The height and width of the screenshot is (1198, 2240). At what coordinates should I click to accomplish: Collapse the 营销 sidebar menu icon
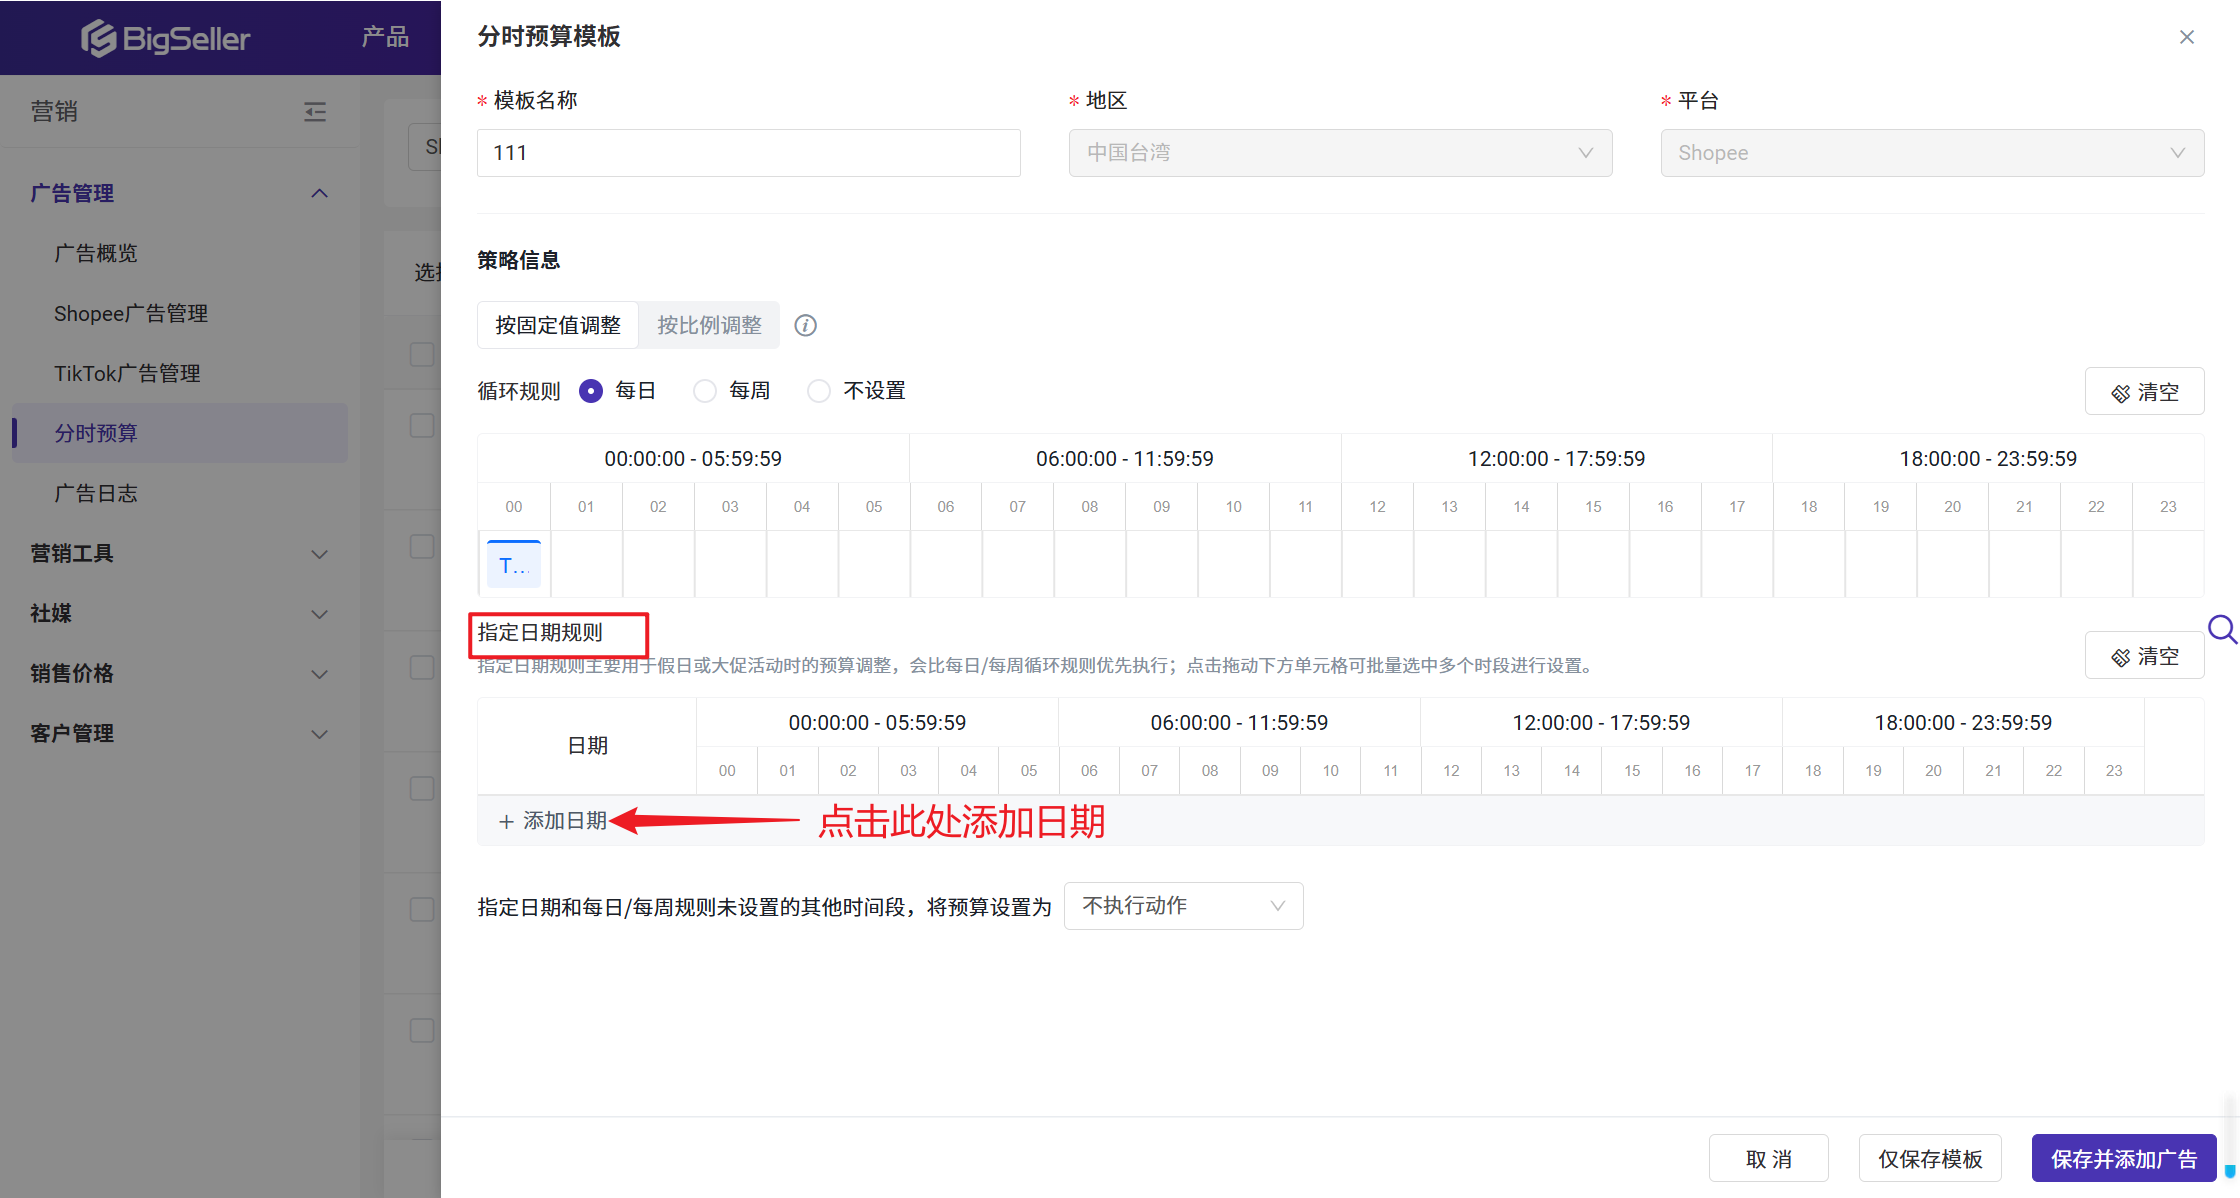tap(315, 111)
